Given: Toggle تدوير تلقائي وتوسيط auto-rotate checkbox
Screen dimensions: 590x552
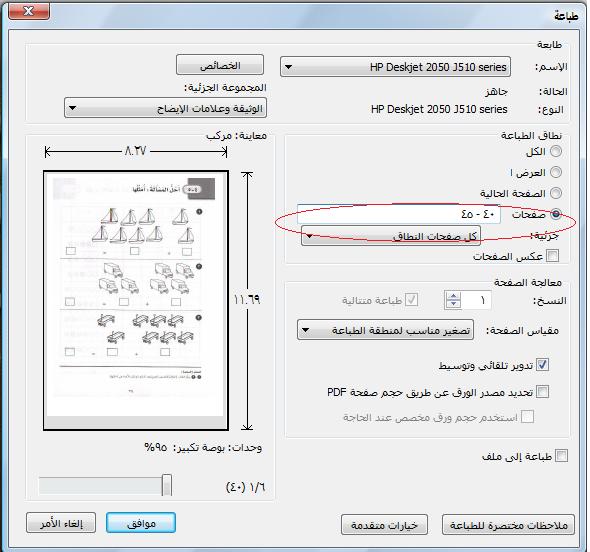Looking at the screenshot, I should pyautogui.click(x=542, y=365).
